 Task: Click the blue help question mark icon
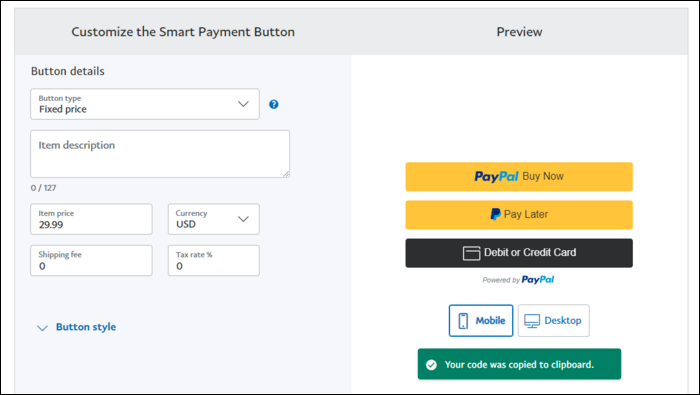pos(274,104)
